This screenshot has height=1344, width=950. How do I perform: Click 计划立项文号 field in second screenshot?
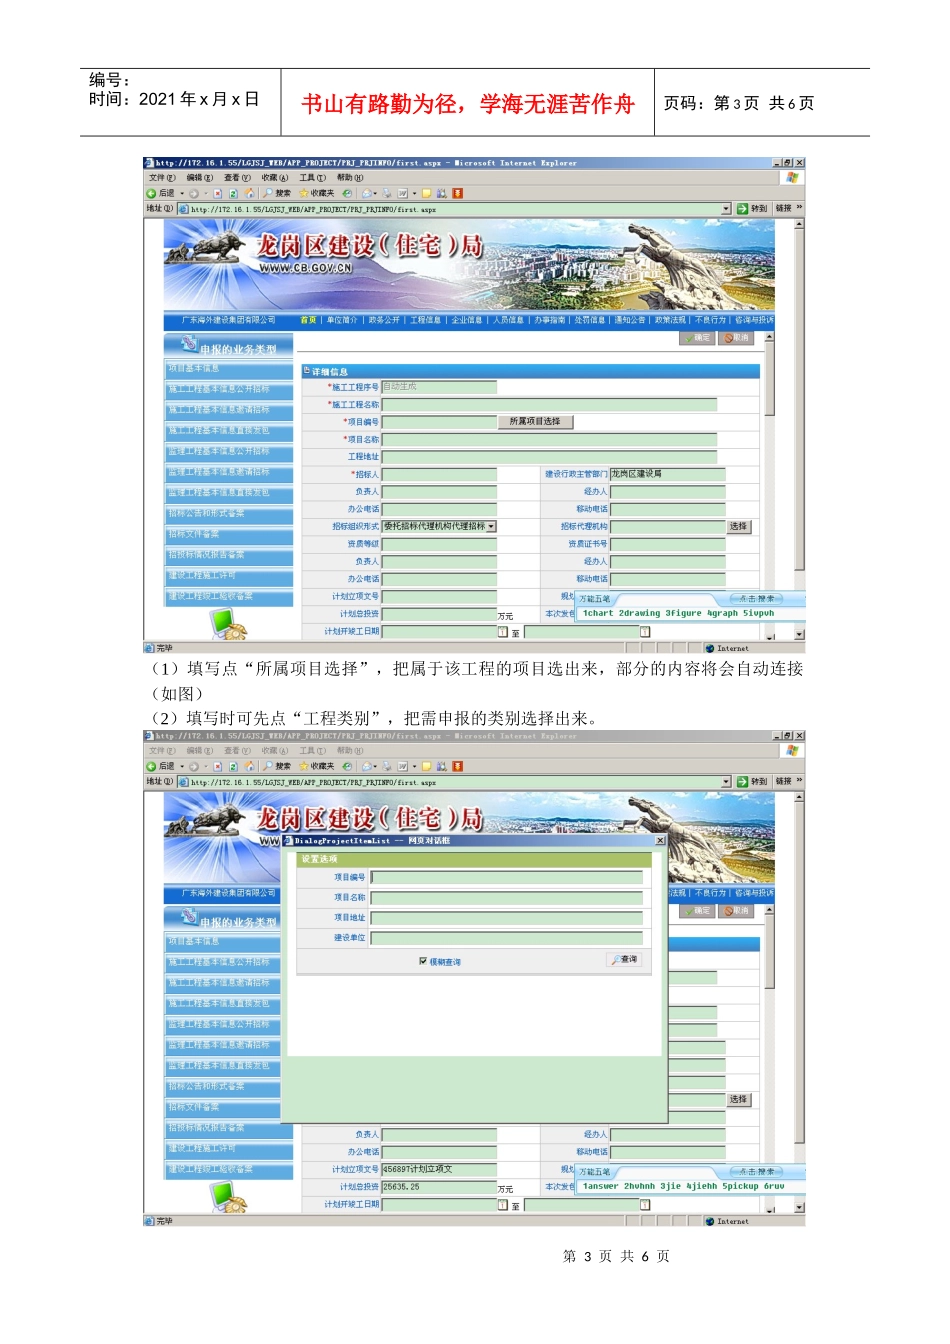pyautogui.click(x=439, y=1169)
